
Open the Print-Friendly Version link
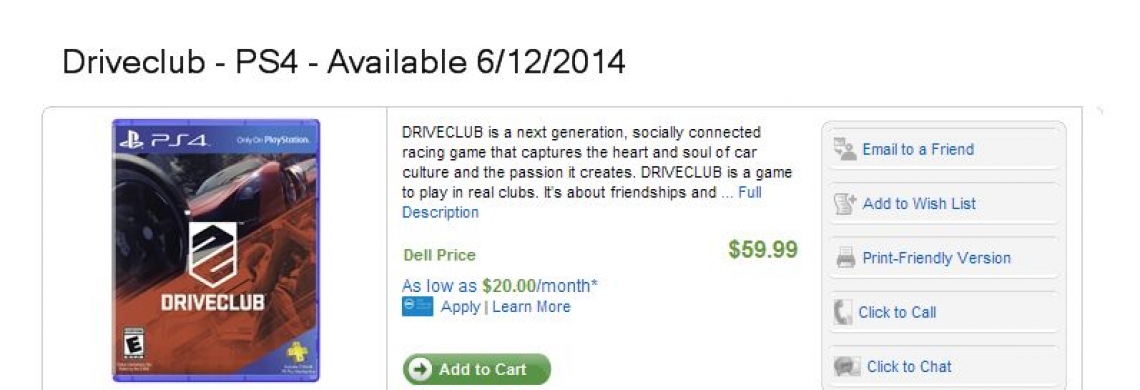point(936,258)
